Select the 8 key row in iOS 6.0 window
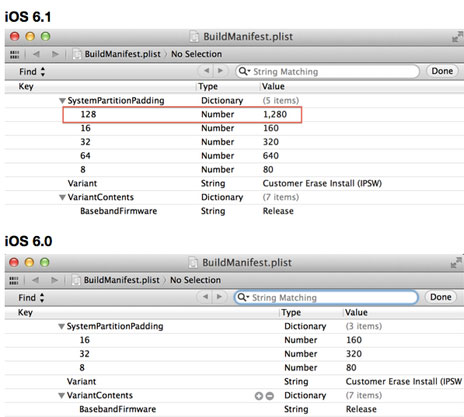Image resolution: width=464 pixels, height=417 pixels. pyautogui.click(x=234, y=368)
